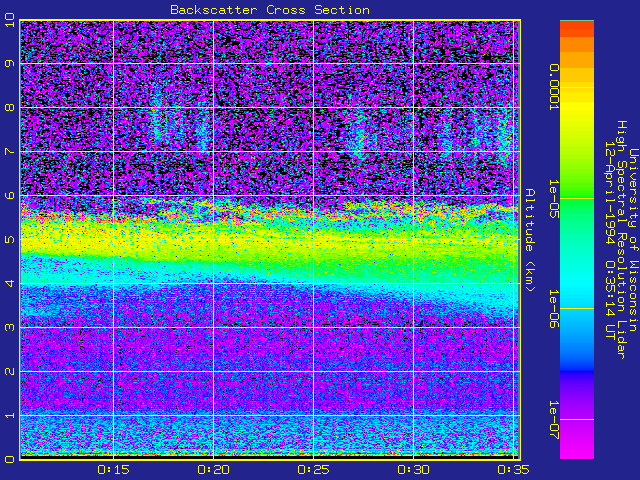The width and height of the screenshot is (640, 480).
Task: Click the '12-April-1994 0:35:14 UT' timestamp
Action: [x=610, y=240]
